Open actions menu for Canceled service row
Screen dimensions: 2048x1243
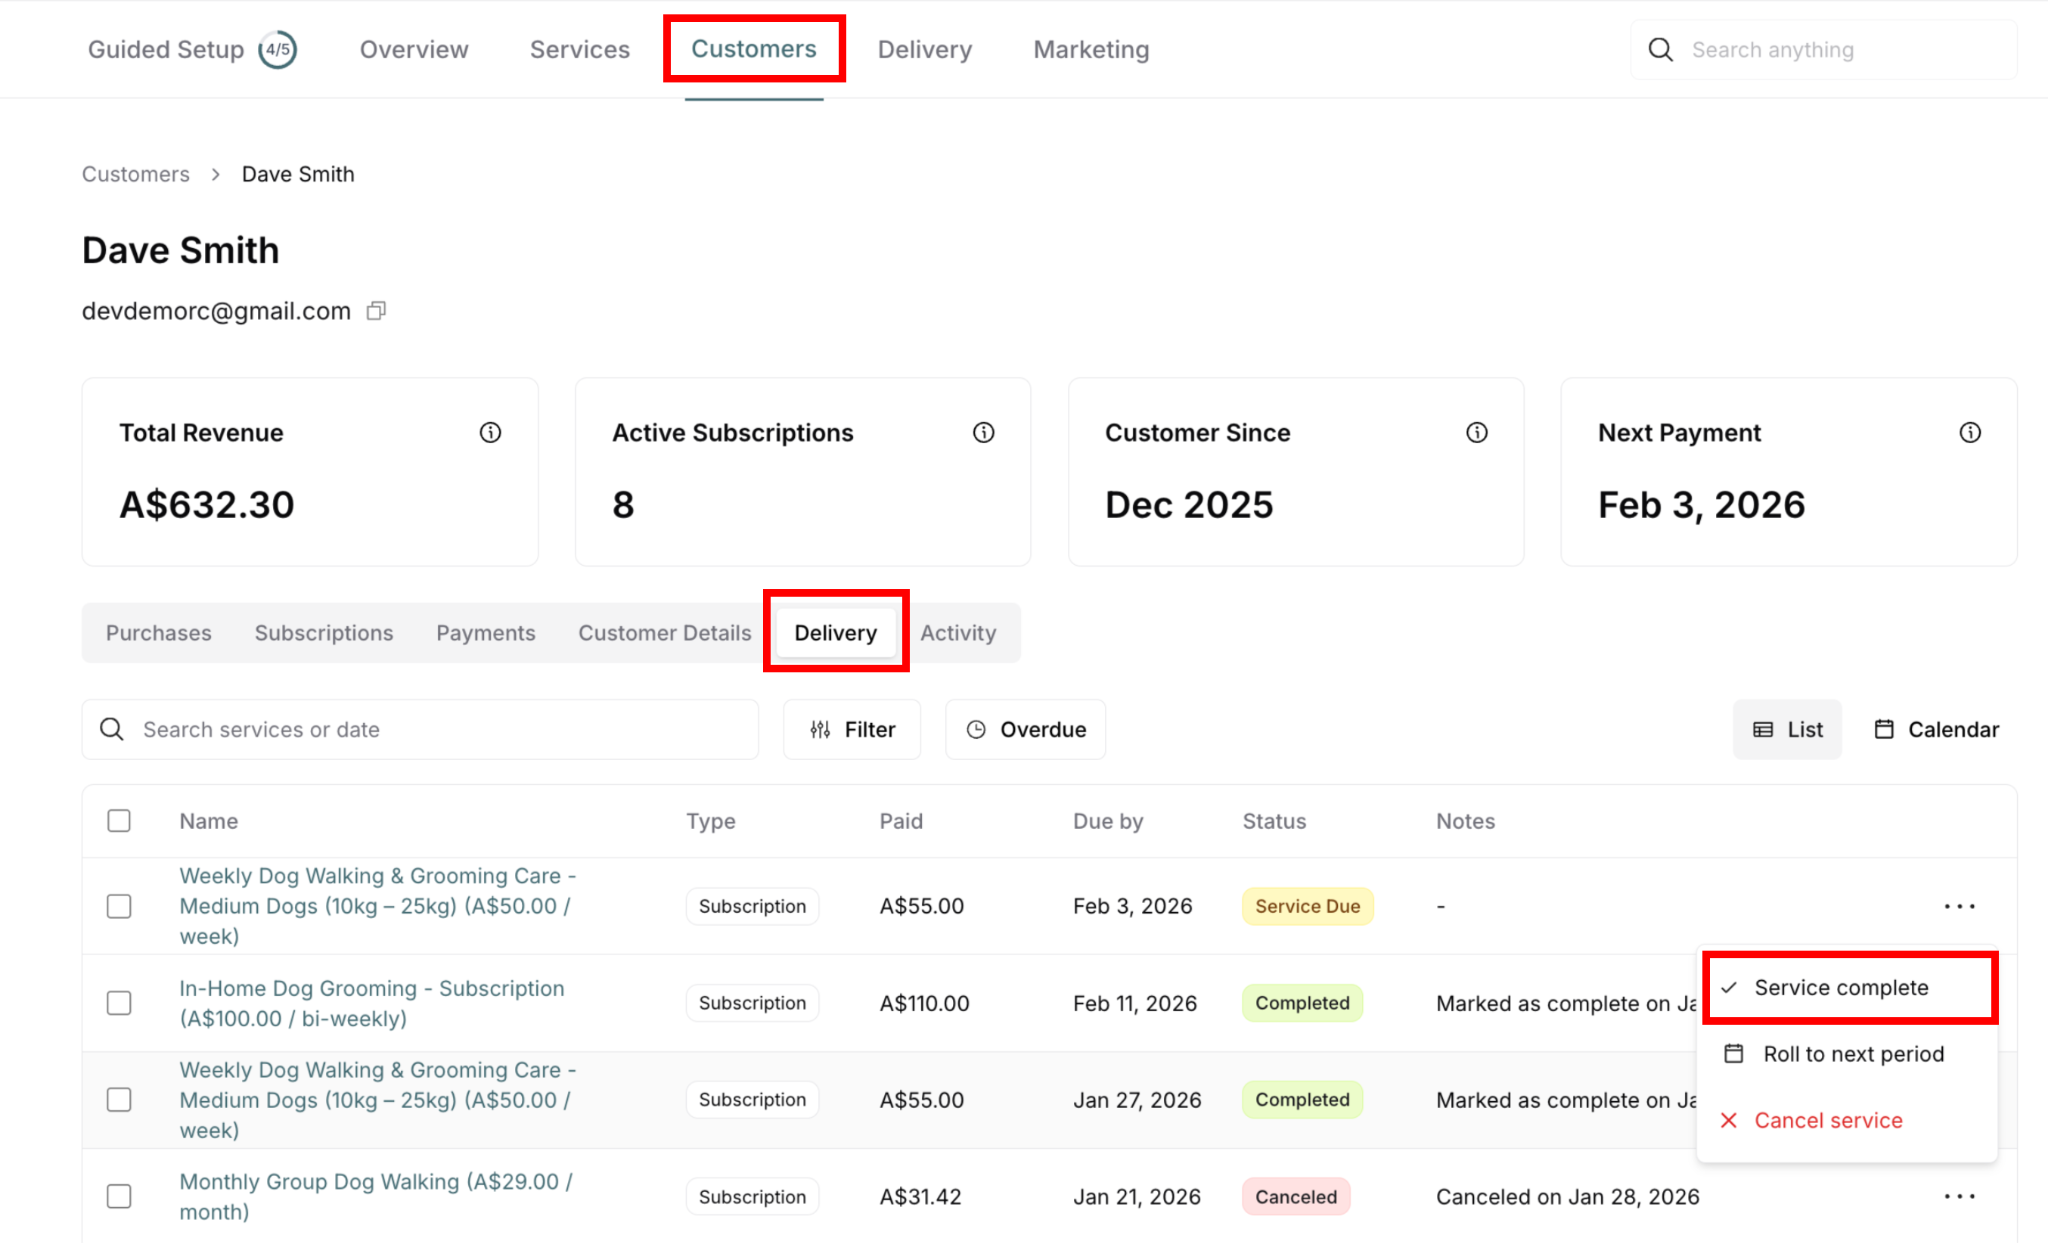(1959, 1196)
